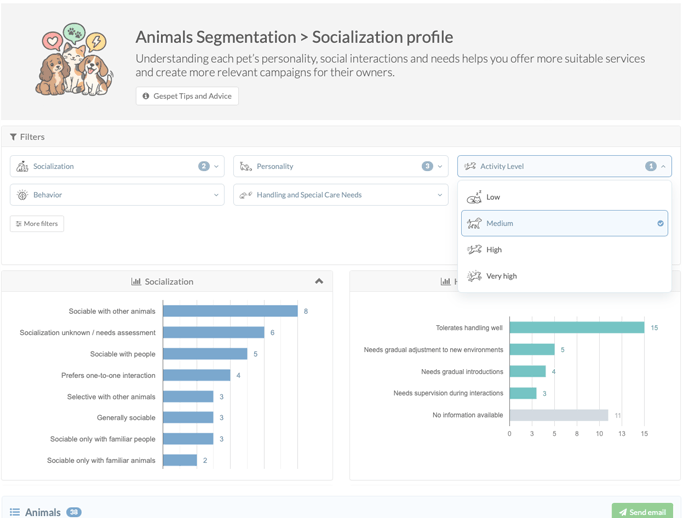Image resolution: width=682 pixels, height=518 pixels.
Task: Click the Activity Level running dog icon
Action: tap(470, 166)
